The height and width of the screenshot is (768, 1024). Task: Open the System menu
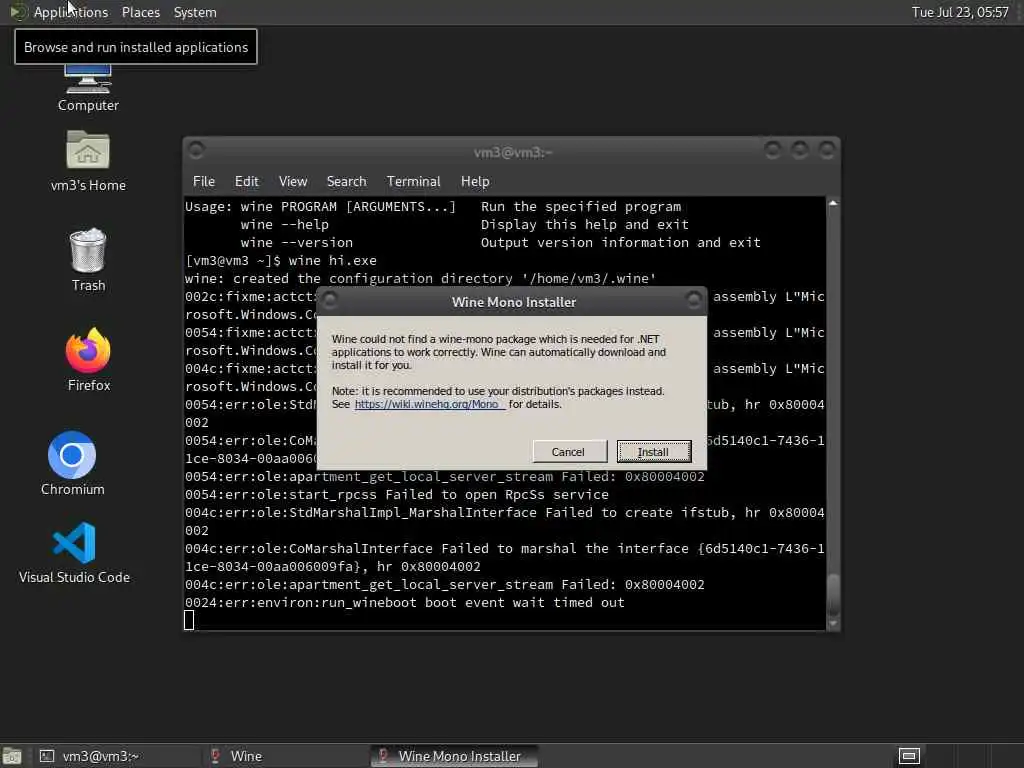click(195, 12)
